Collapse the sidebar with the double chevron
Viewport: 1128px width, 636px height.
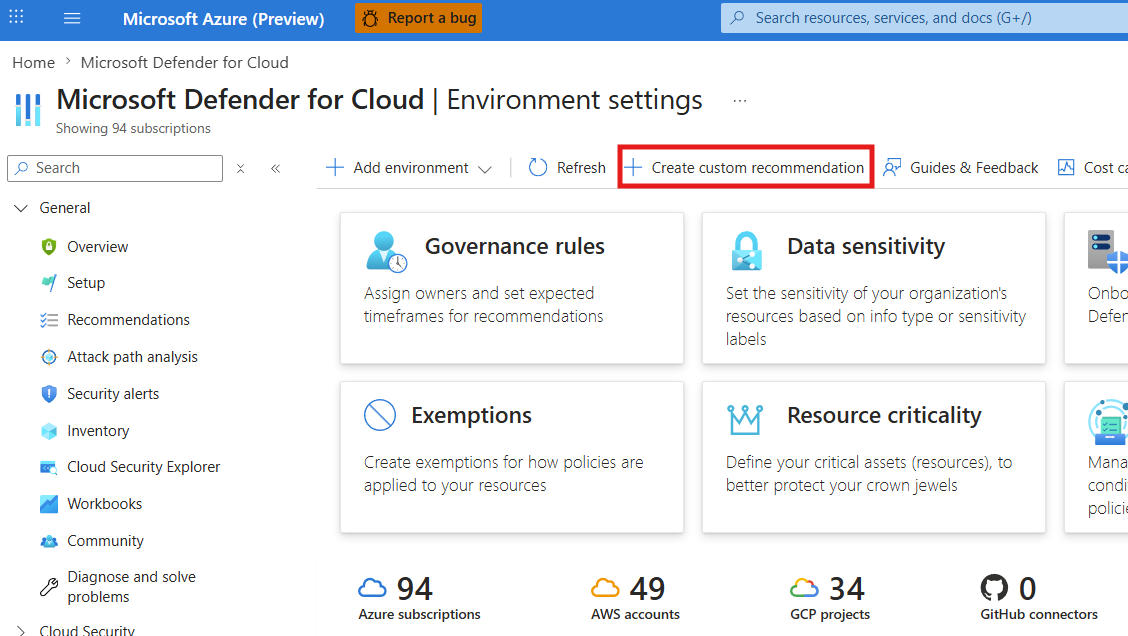point(276,168)
